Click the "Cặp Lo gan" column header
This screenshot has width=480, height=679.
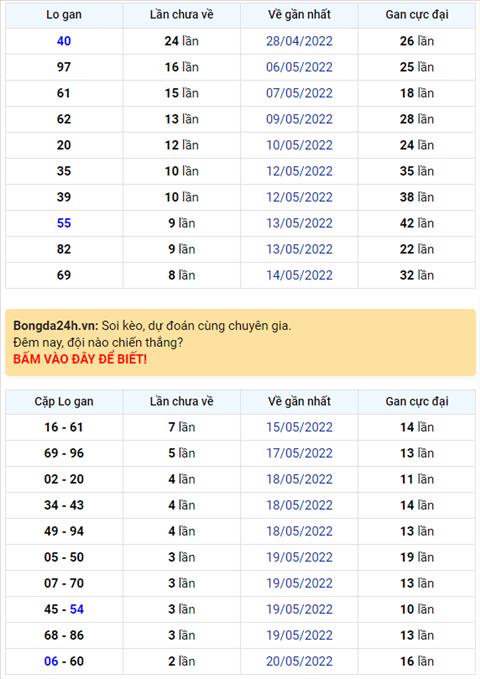pos(64,401)
